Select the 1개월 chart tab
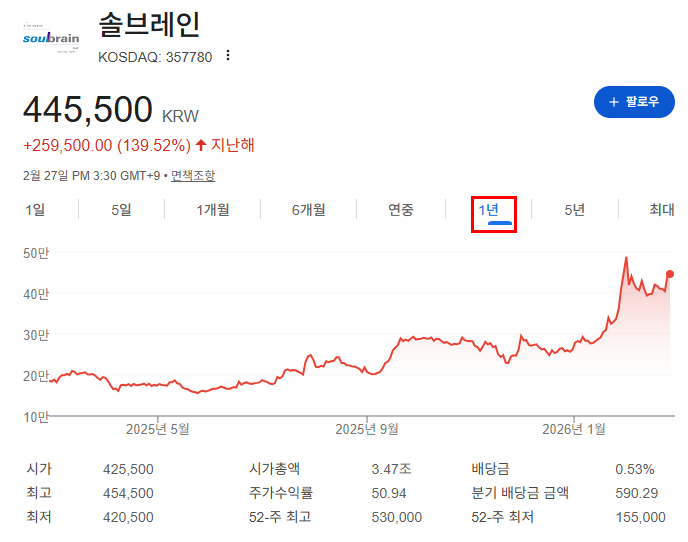Screen dimensions: 688x542 pyautogui.click(x=212, y=210)
